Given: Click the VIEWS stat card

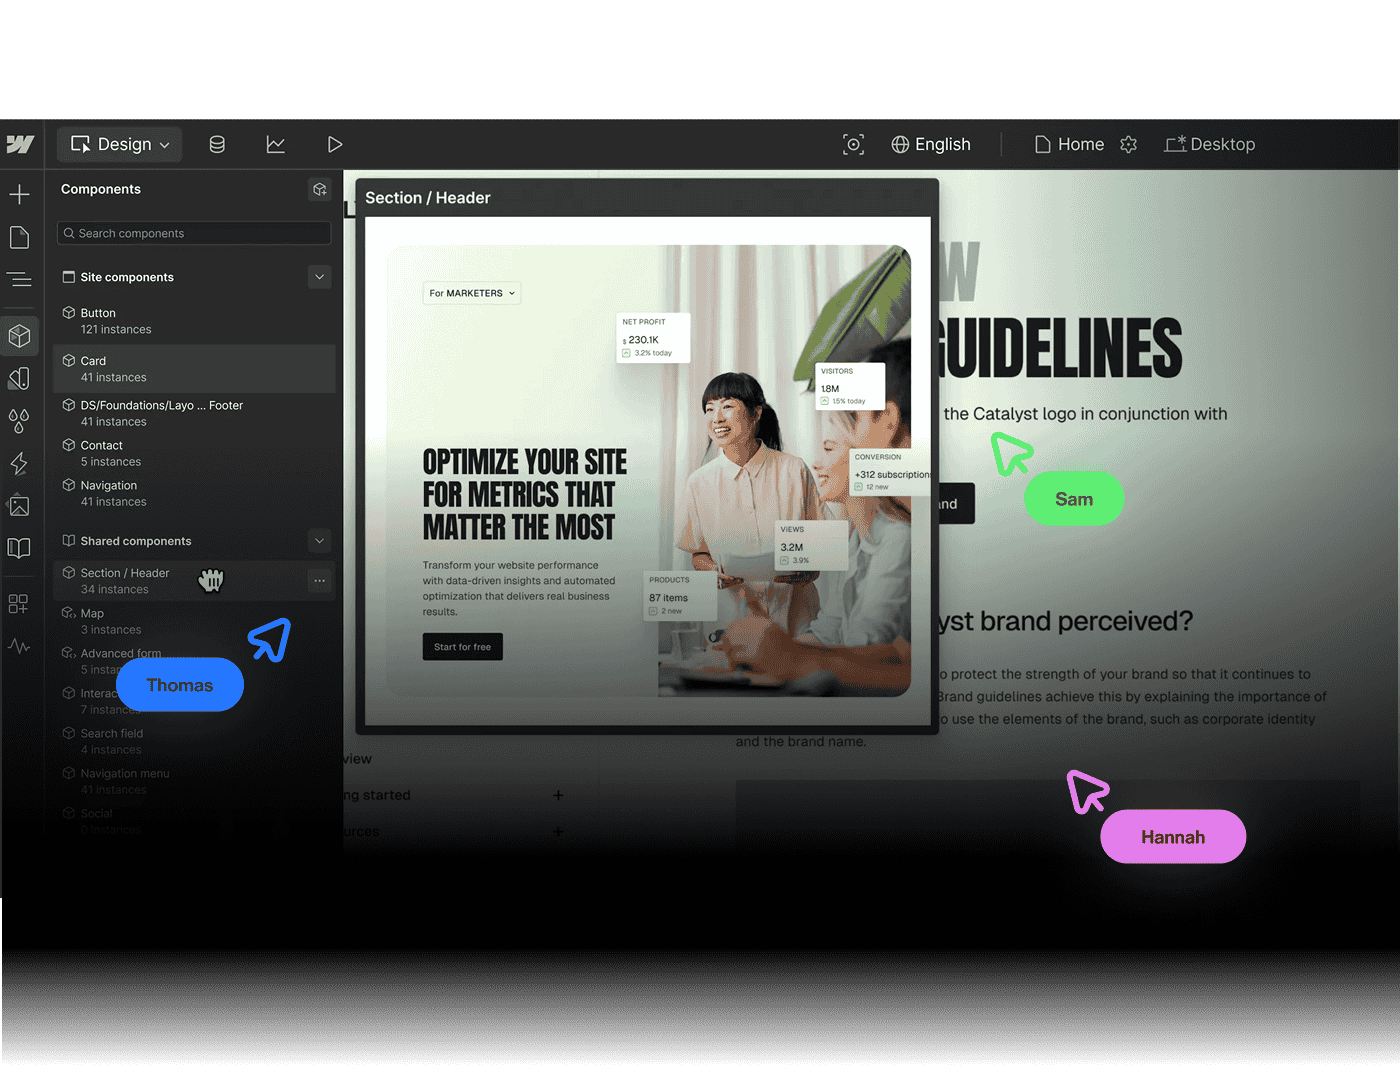Looking at the screenshot, I should [x=813, y=545].
